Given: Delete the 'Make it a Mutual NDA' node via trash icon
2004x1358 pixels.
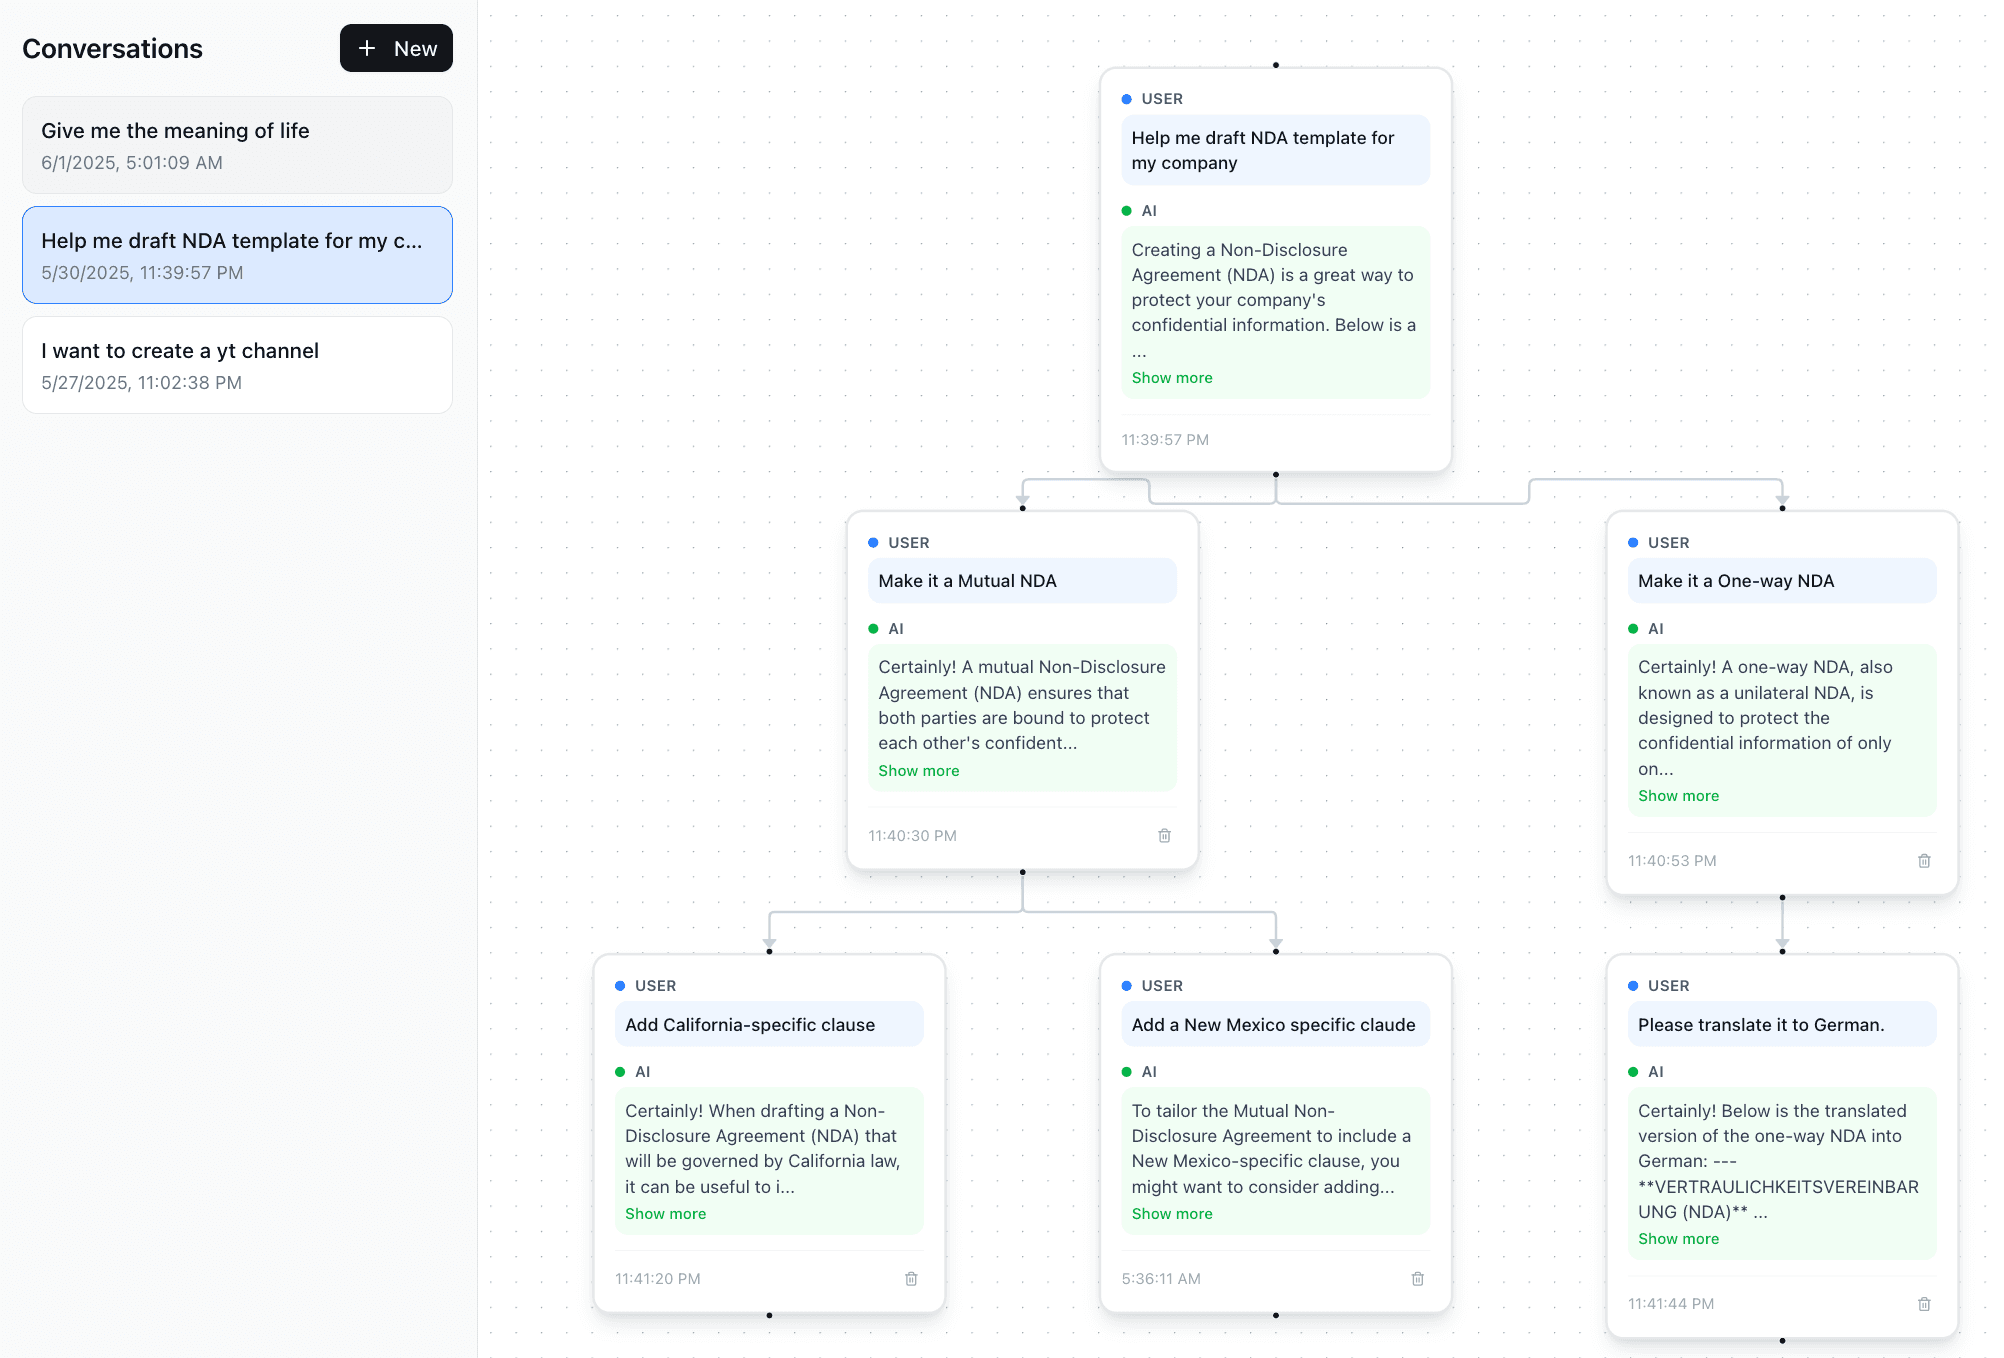Looking at the screenshot, I should 1164,835.
